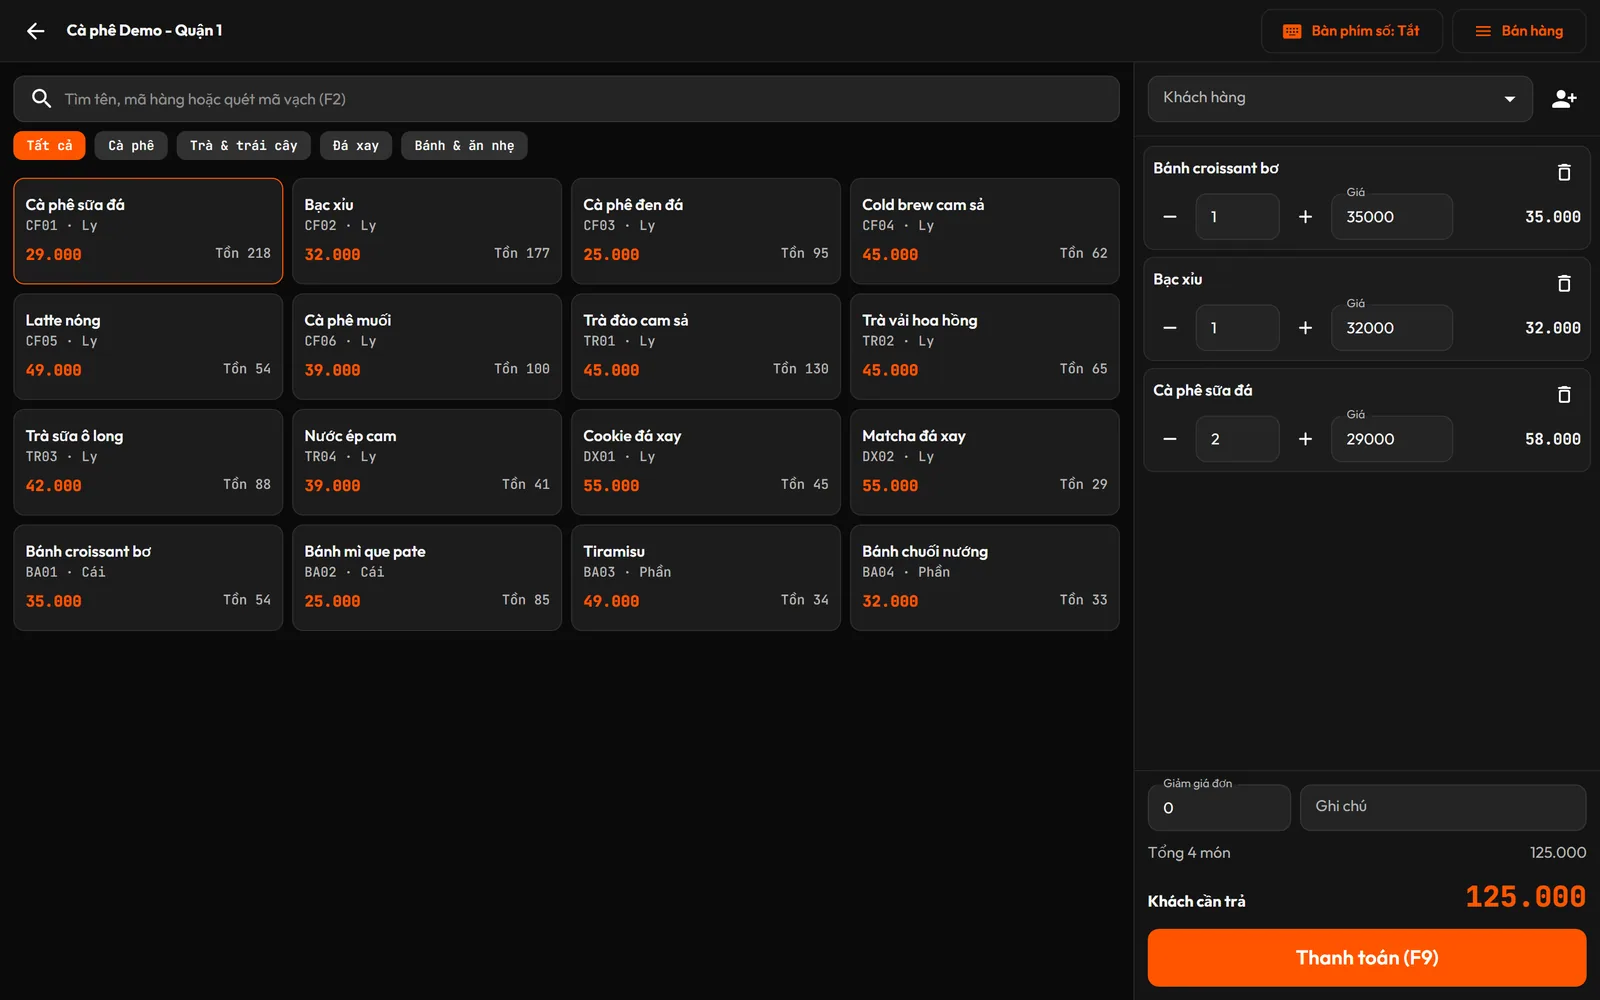Add Trà sữa ô long to order
The image size is (1600, 1000).
[x=148, y=462]
